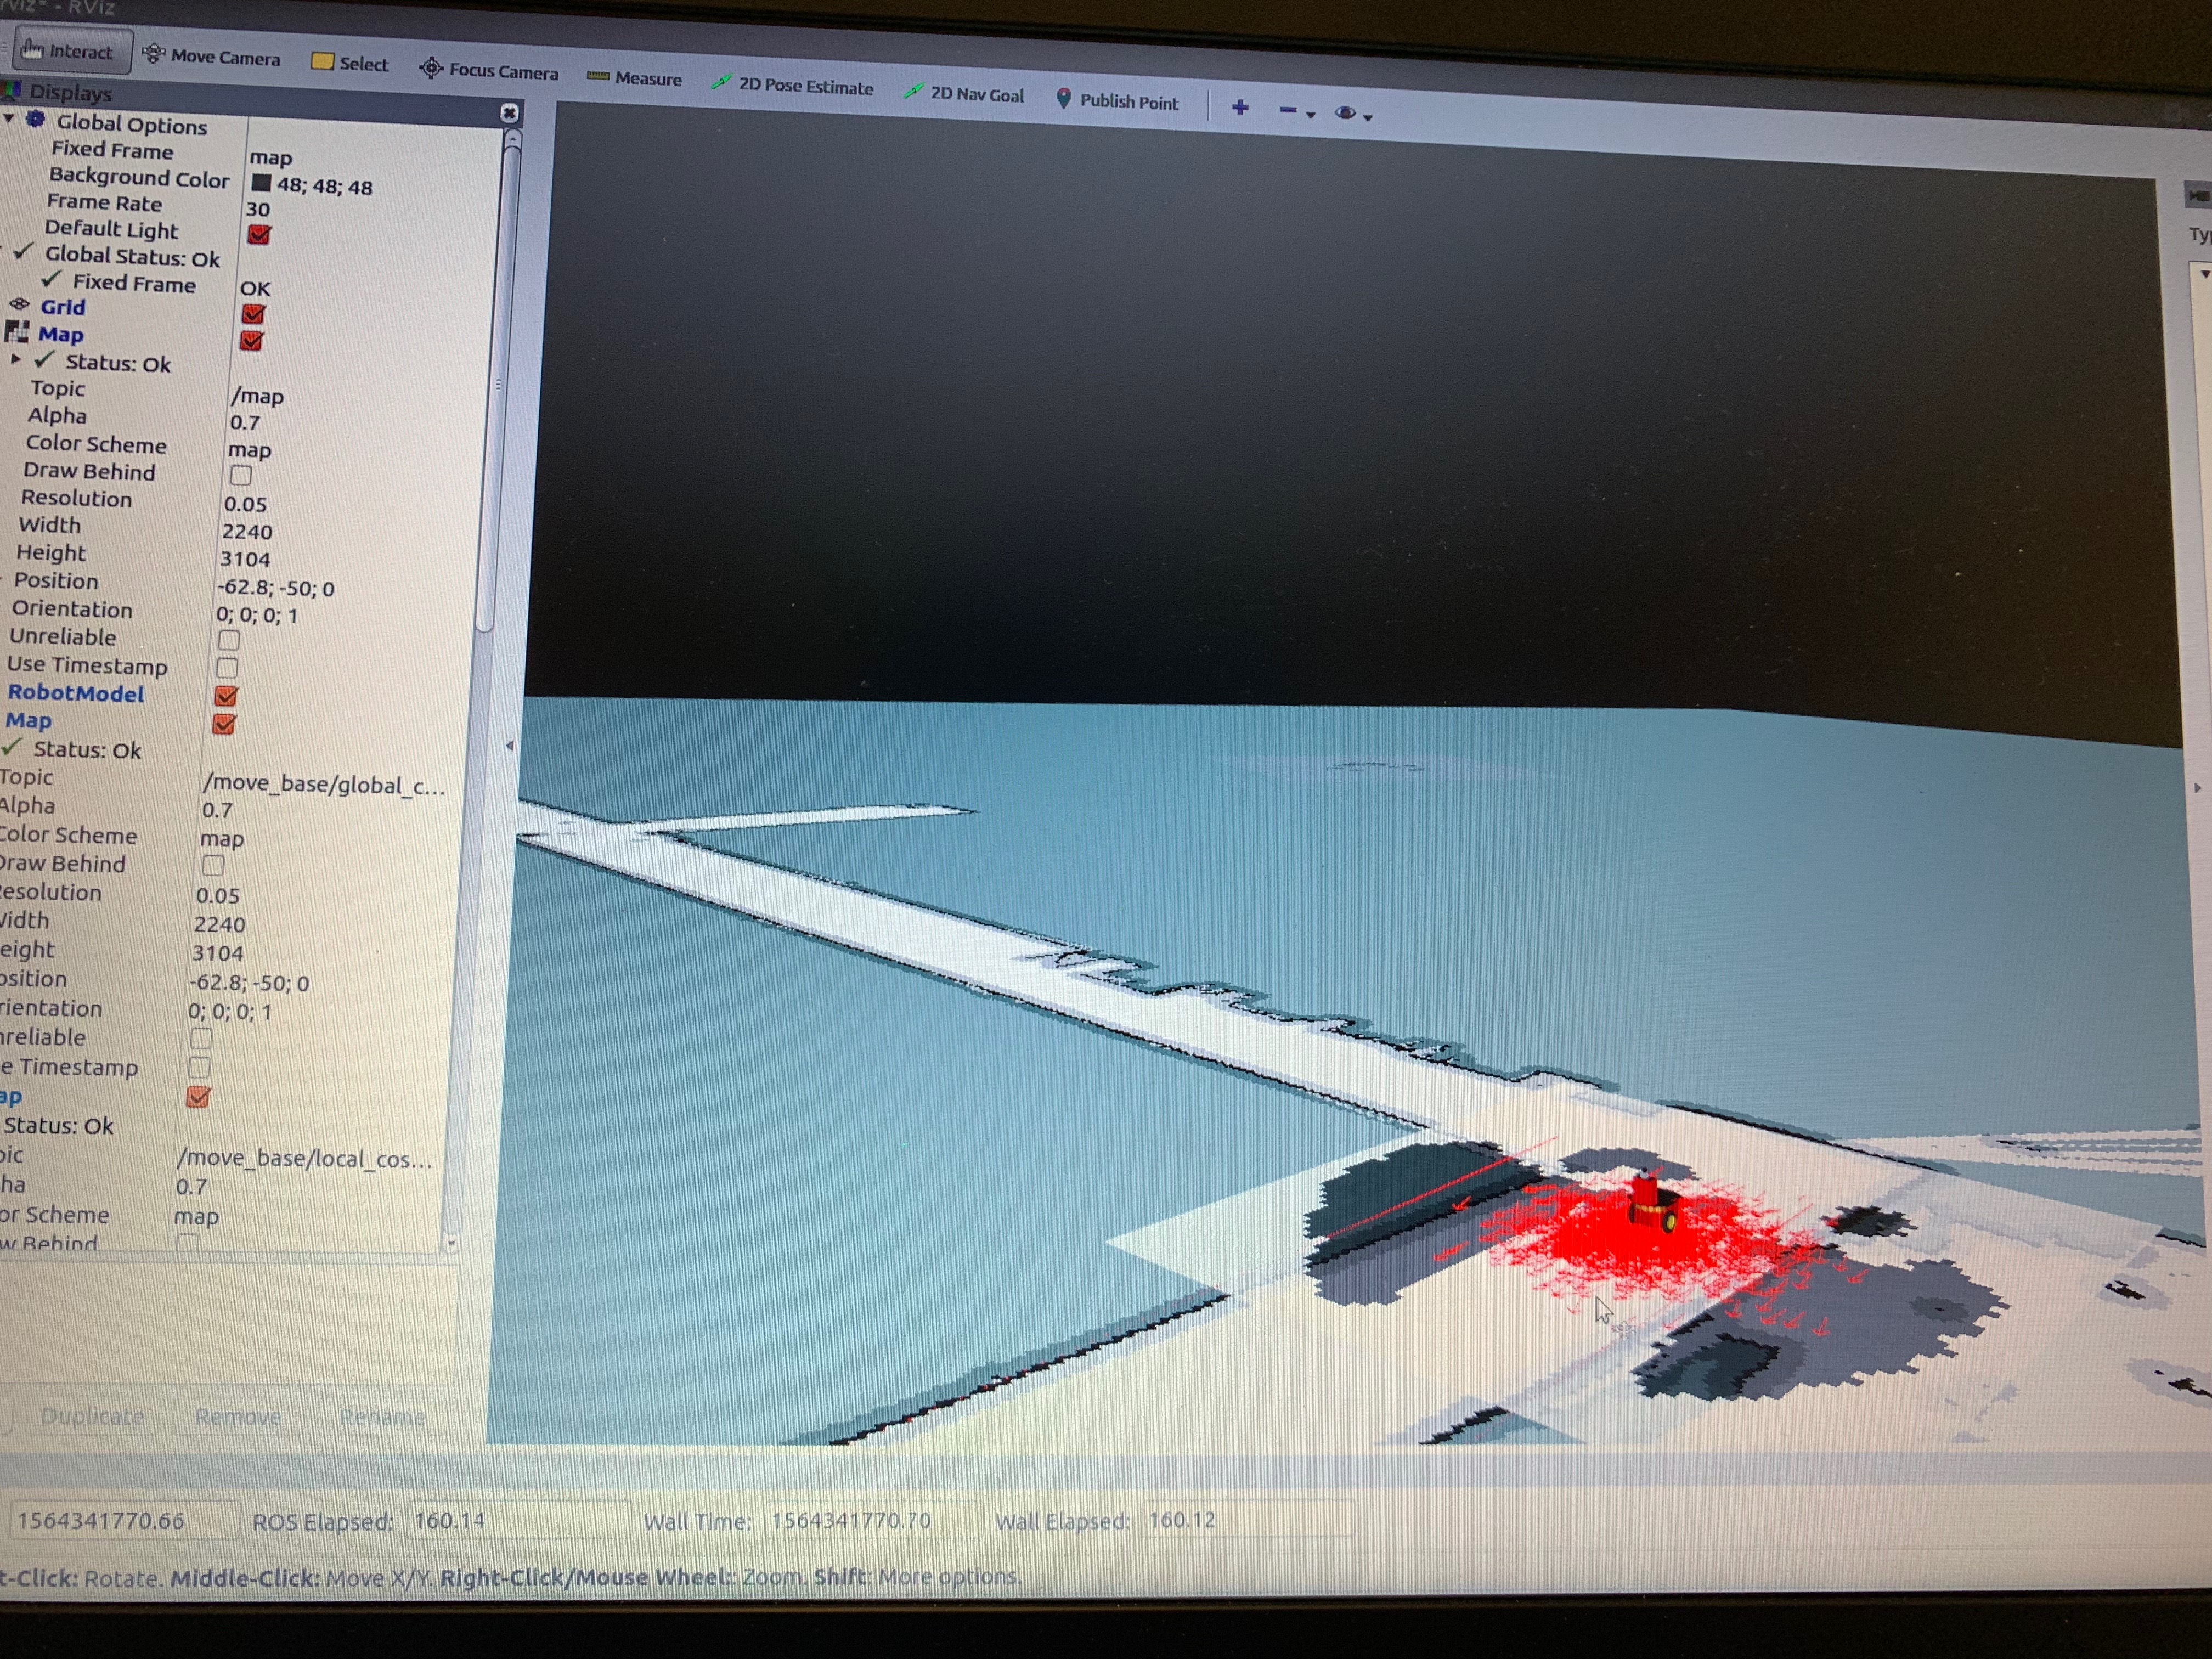
Task: Click the Wall Elapsed field 160.12
Action: tap(1248, 1520)
